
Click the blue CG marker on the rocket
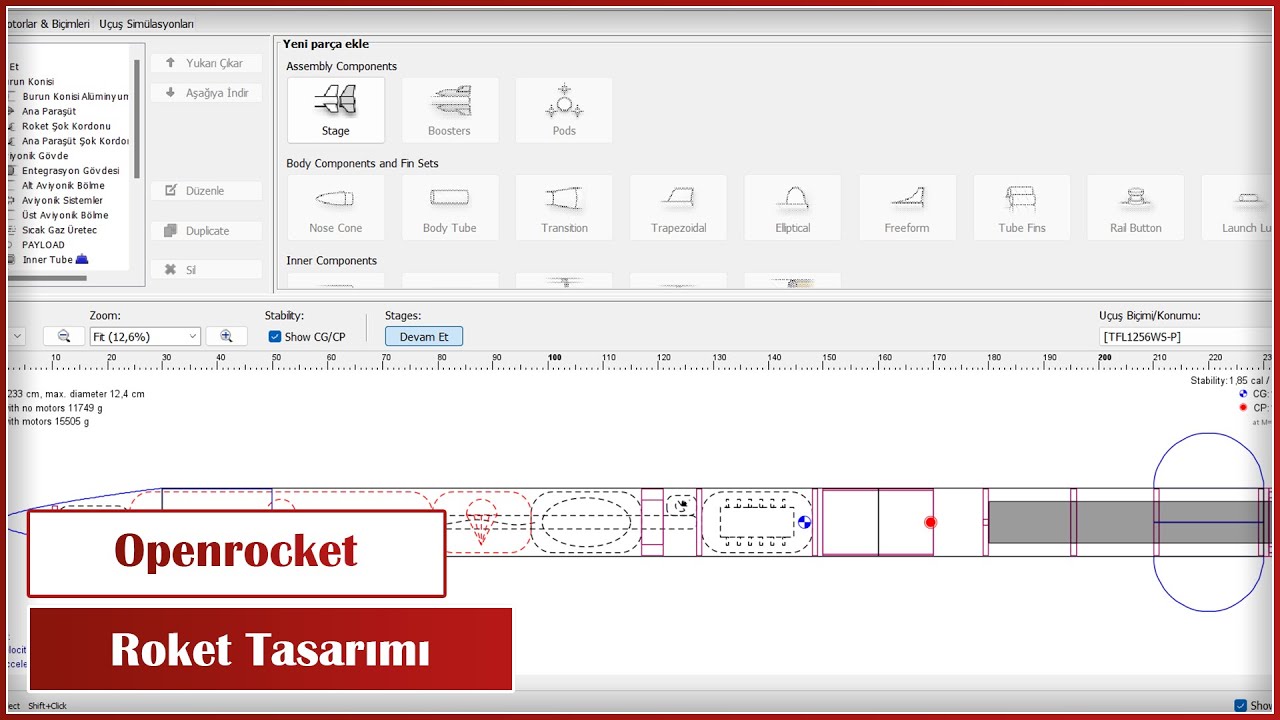click(x=804, y=522)
